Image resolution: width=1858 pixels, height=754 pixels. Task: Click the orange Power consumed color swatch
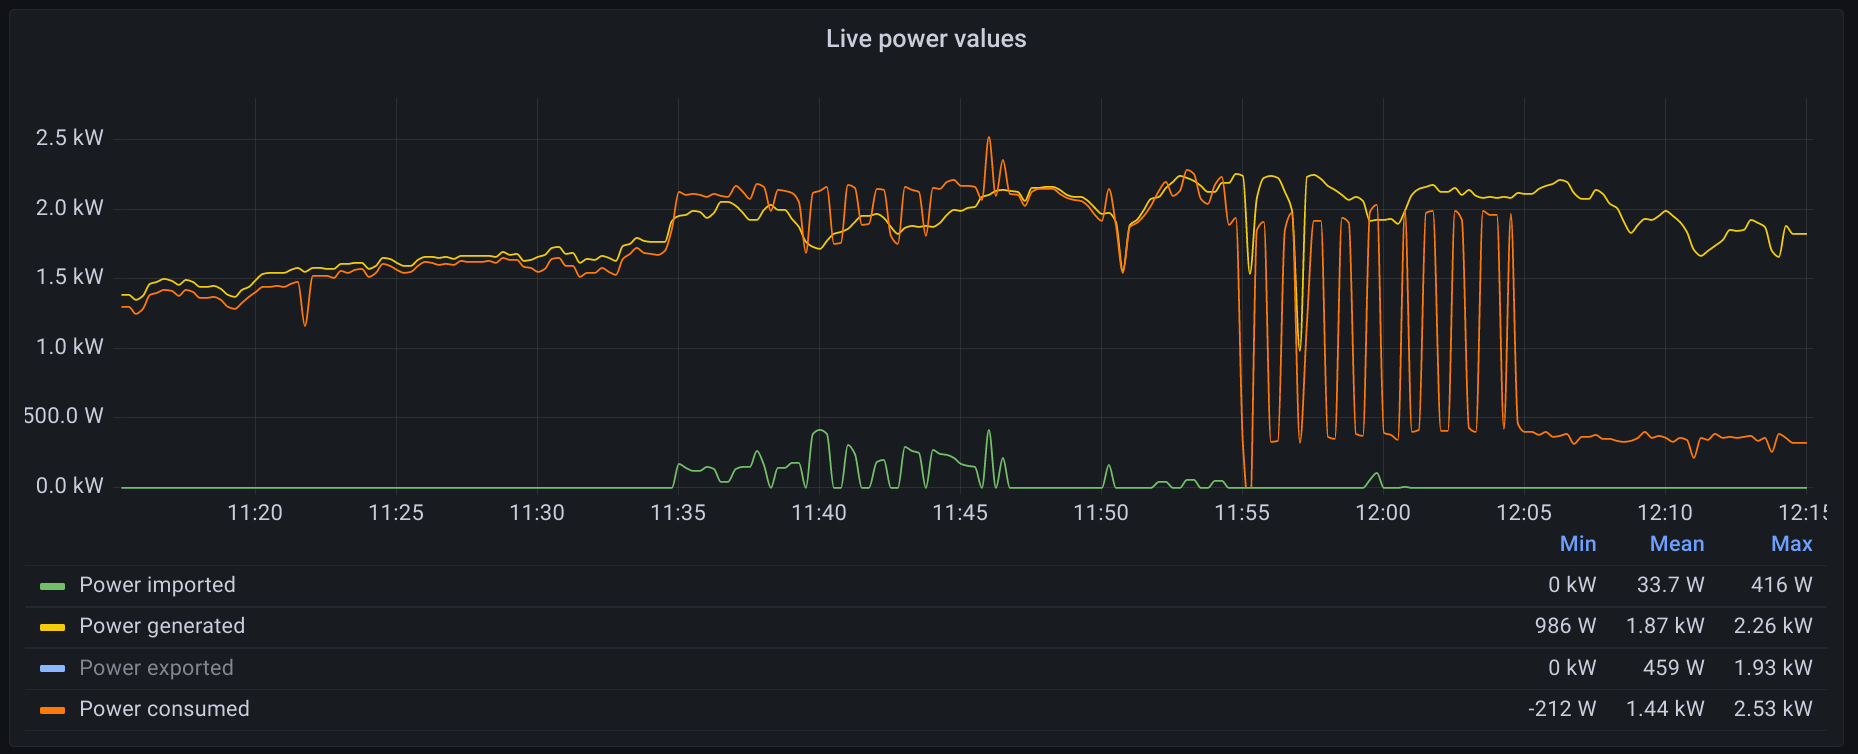click(x=52, y=710)
